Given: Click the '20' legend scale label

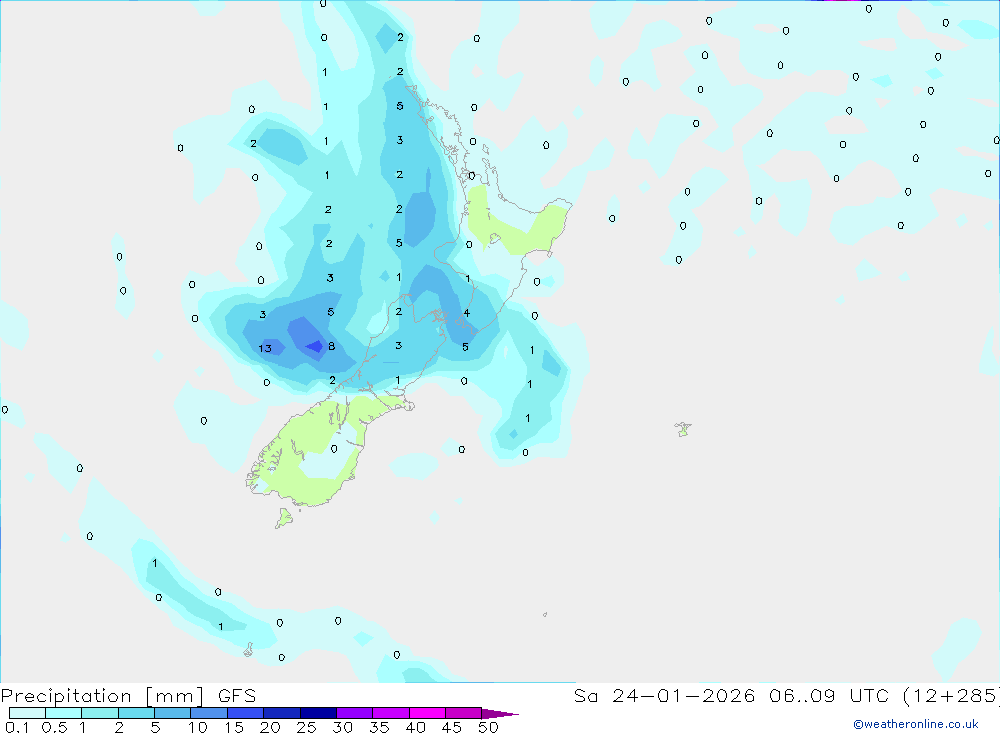Looking at the screenshot, I should click(x=270, y=727).
